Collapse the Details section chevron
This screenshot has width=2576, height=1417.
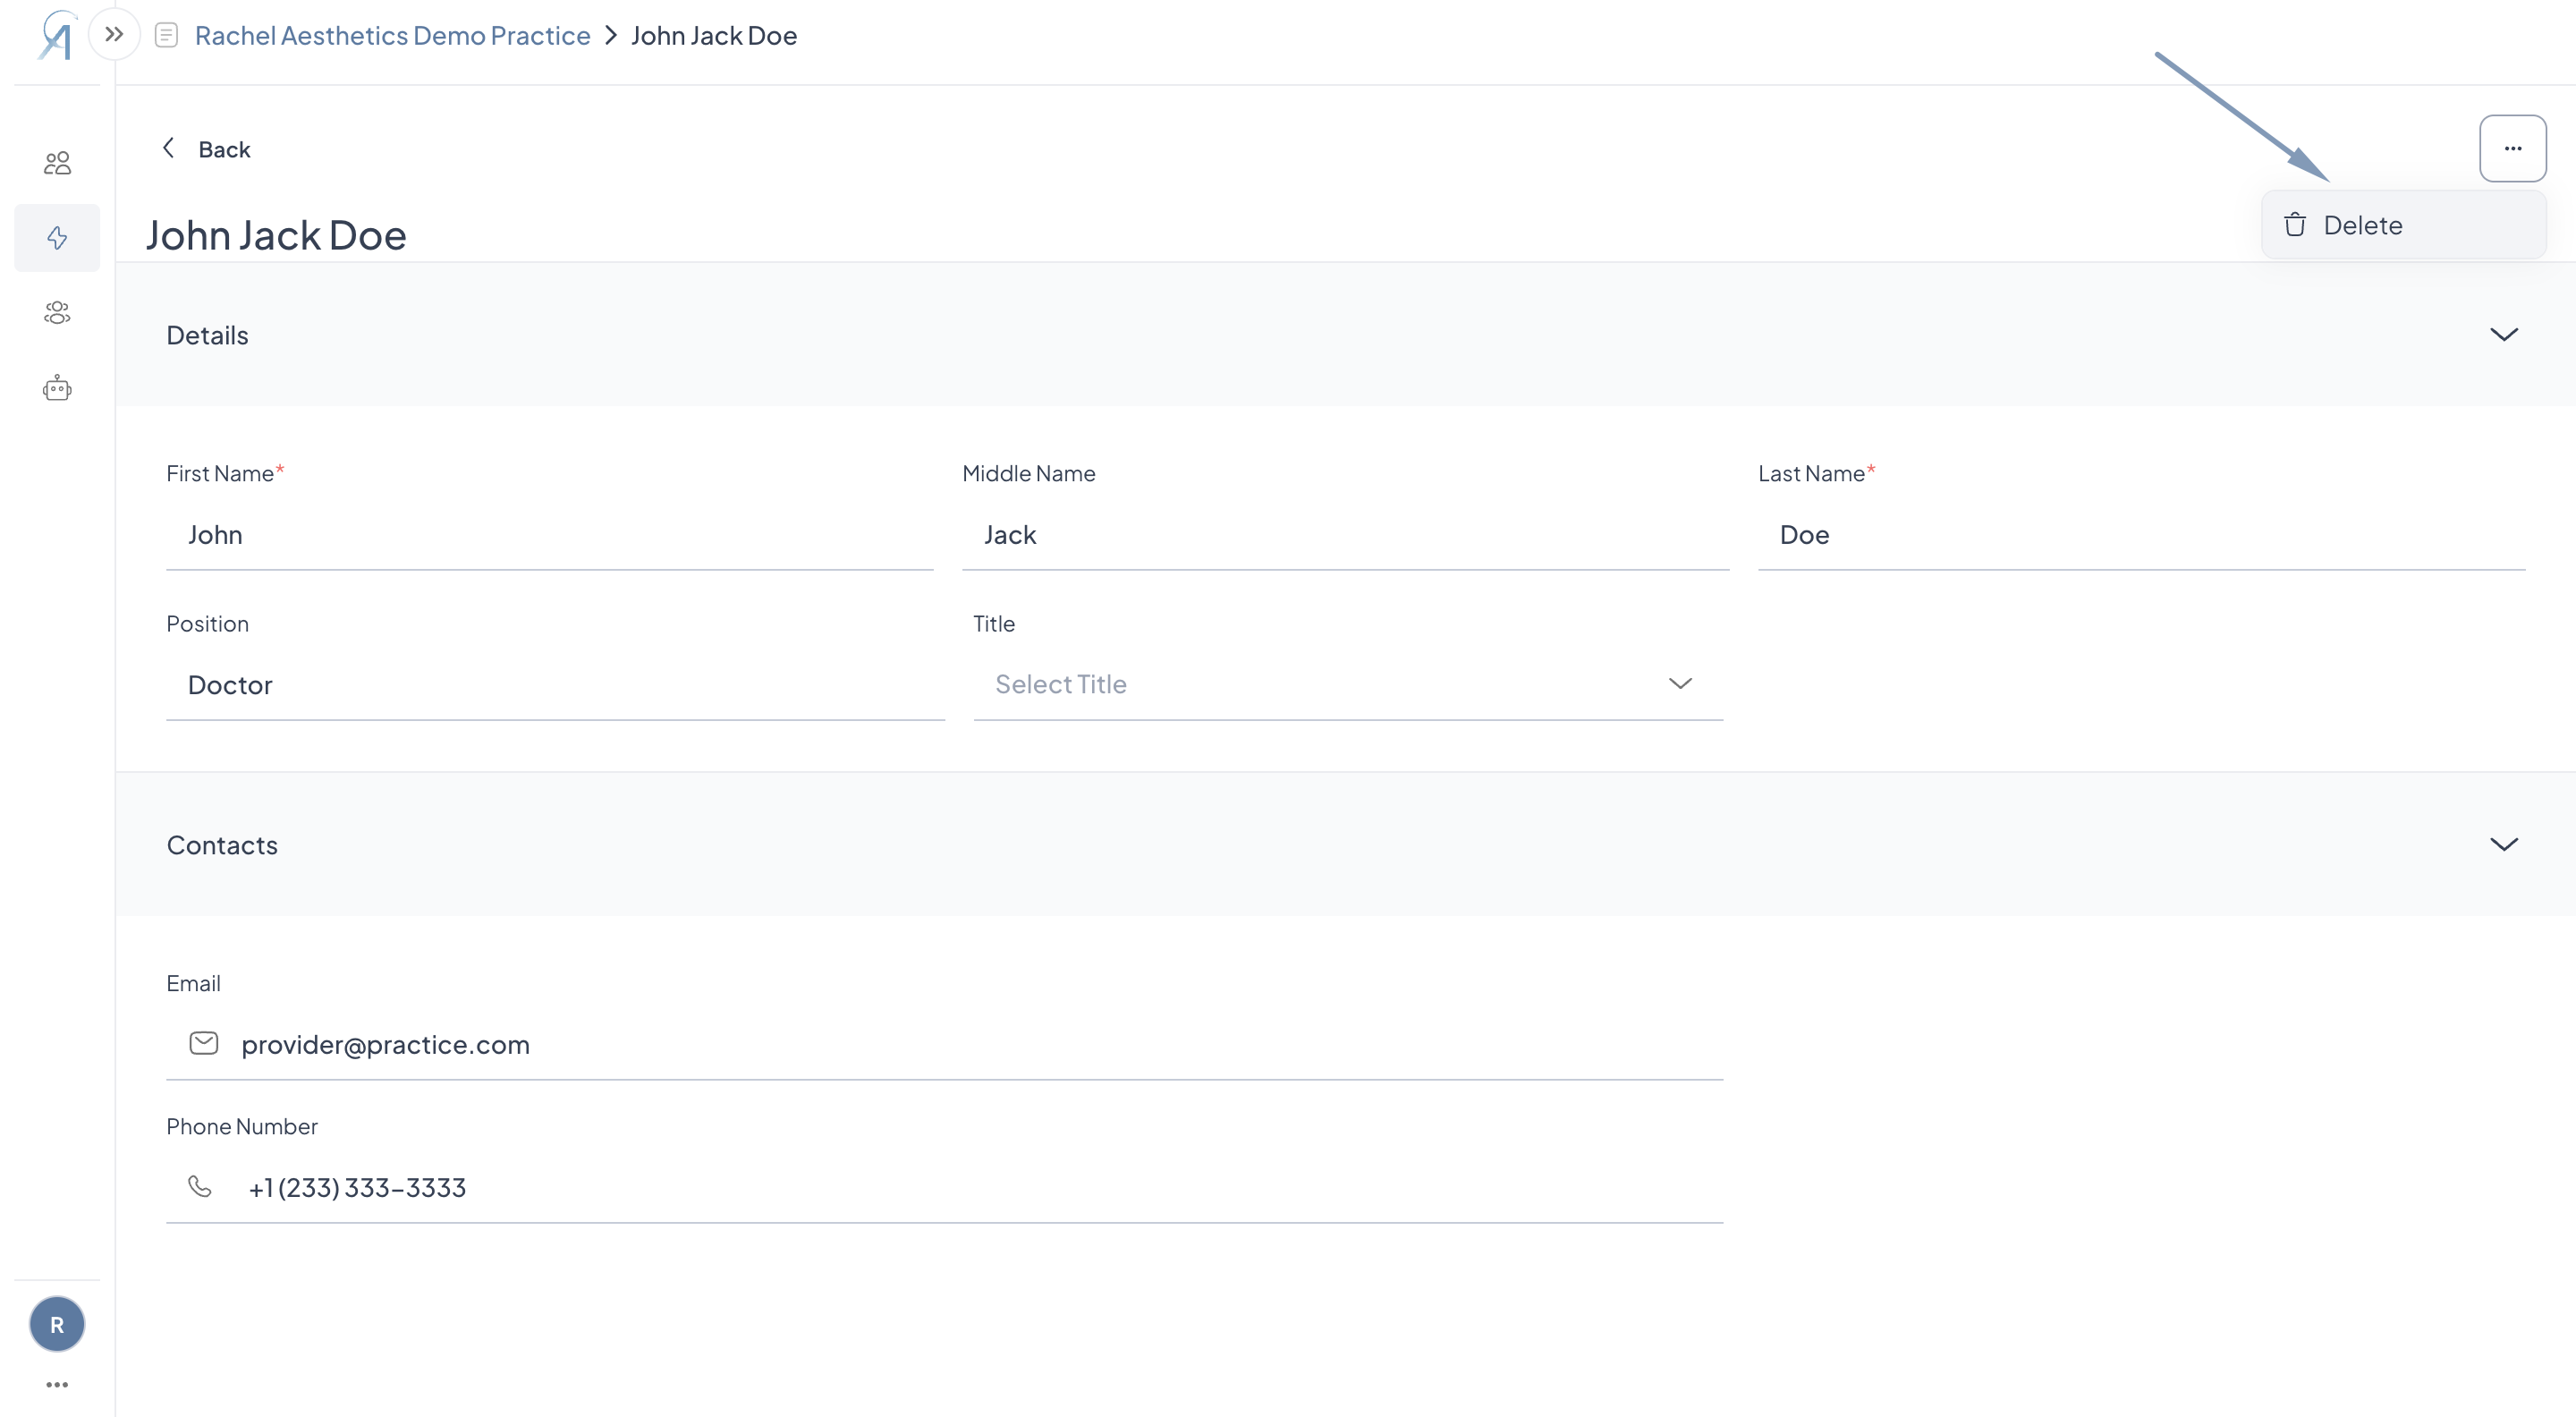pos(2503,335)
